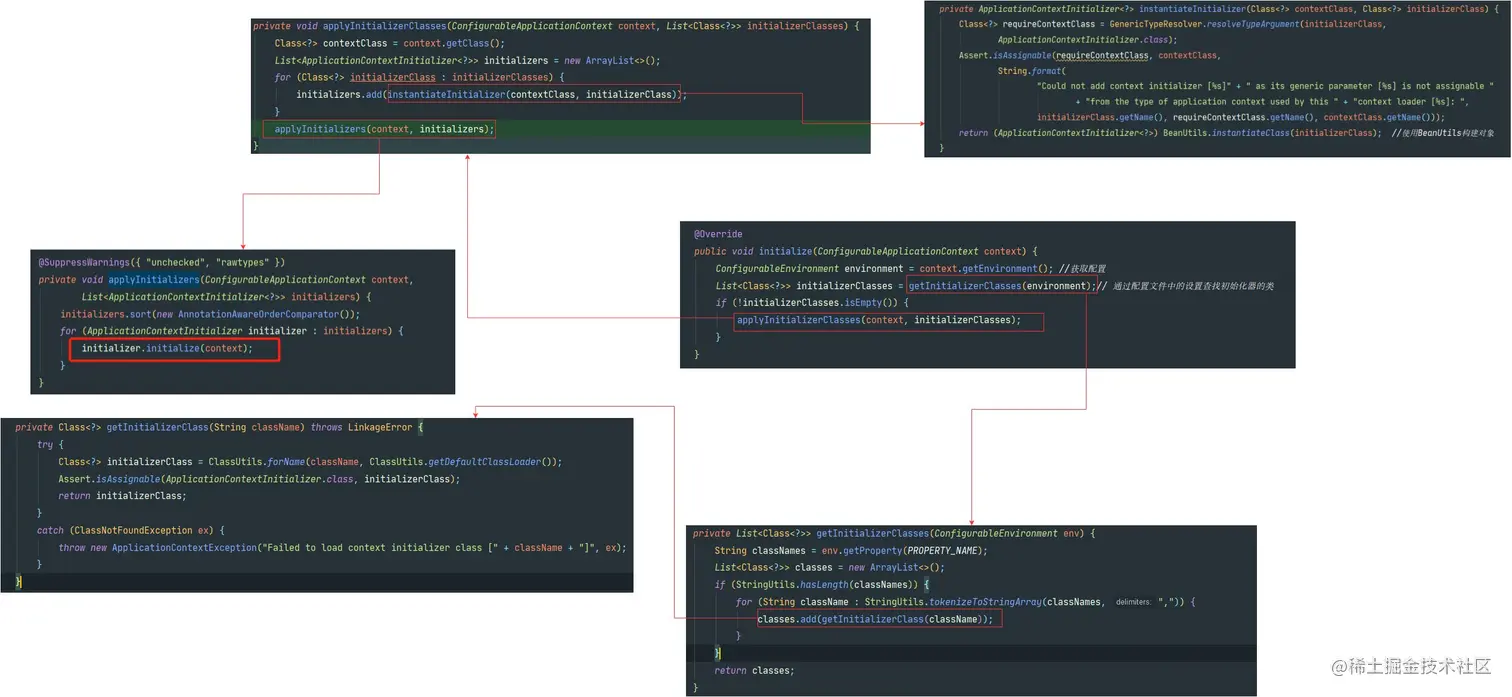
Task: Click the green applyInitializers(context, initializers) line
Action: 381,128
